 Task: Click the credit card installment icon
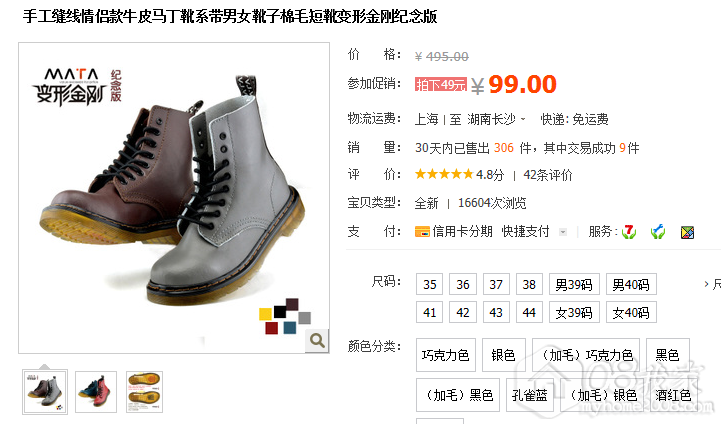pyautogui.click(x=422, y=231)
